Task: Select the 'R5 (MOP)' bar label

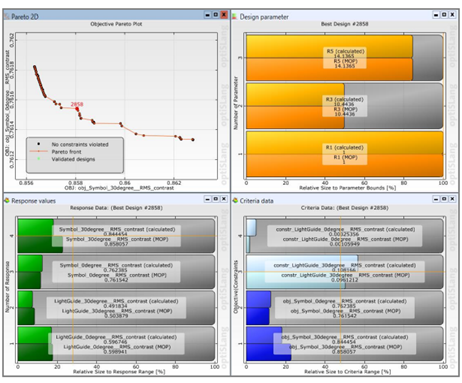Action: (x=345, y=61)
